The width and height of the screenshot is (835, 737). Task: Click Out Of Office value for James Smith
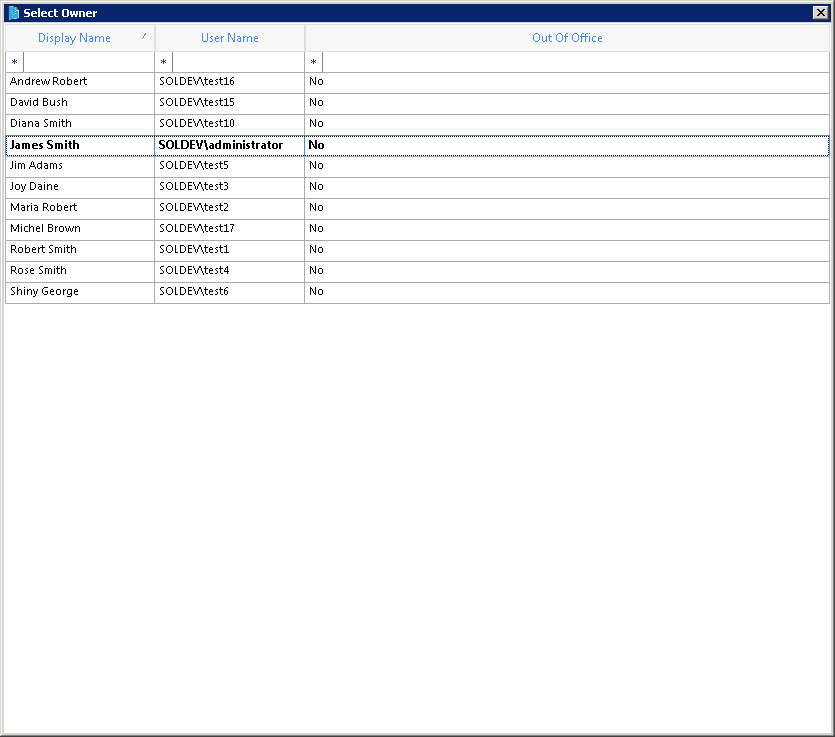[316, 145]
